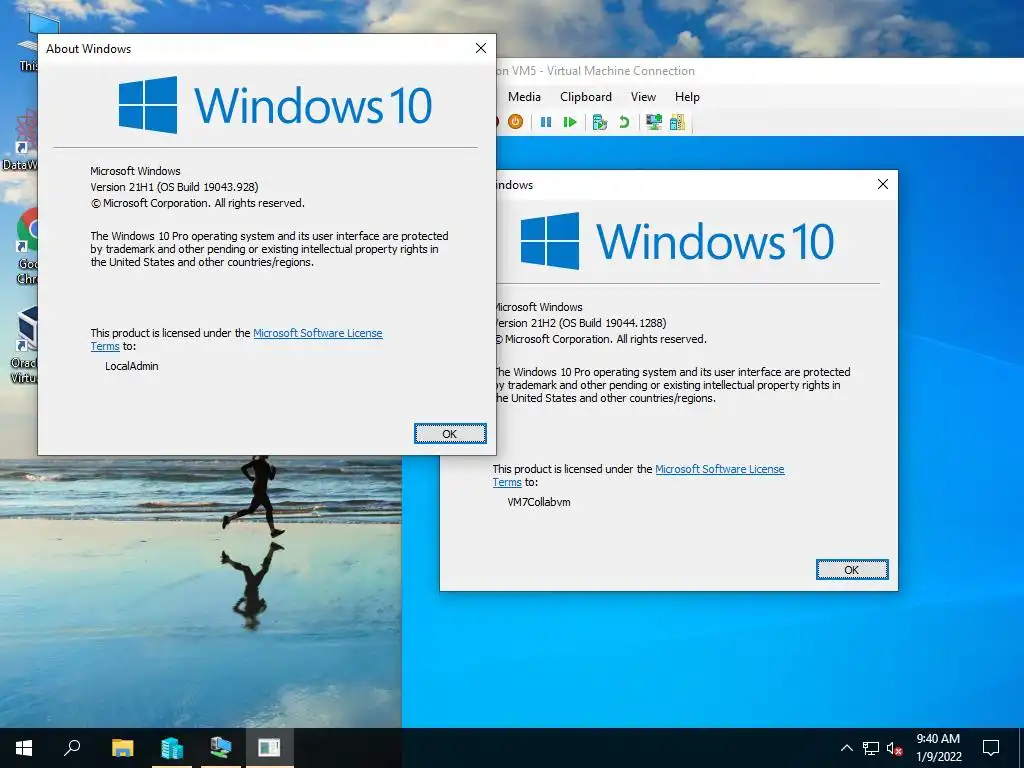Viewport: 1024px width, 768px height.
Task: Switch to the Virtual Machine Connection taskbar icon
Action: pyautogui.click(x=221, y=748)
